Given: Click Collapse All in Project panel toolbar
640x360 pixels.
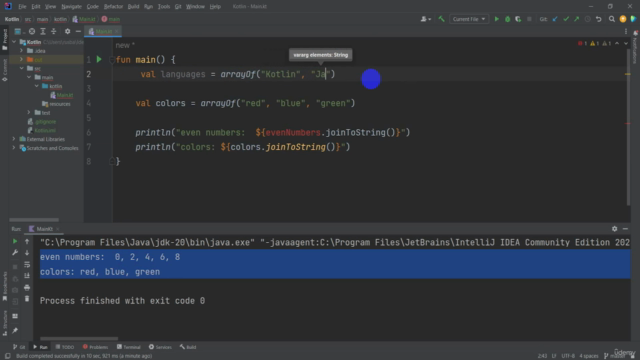Looking at the screenshot, I should coord(53,31).
